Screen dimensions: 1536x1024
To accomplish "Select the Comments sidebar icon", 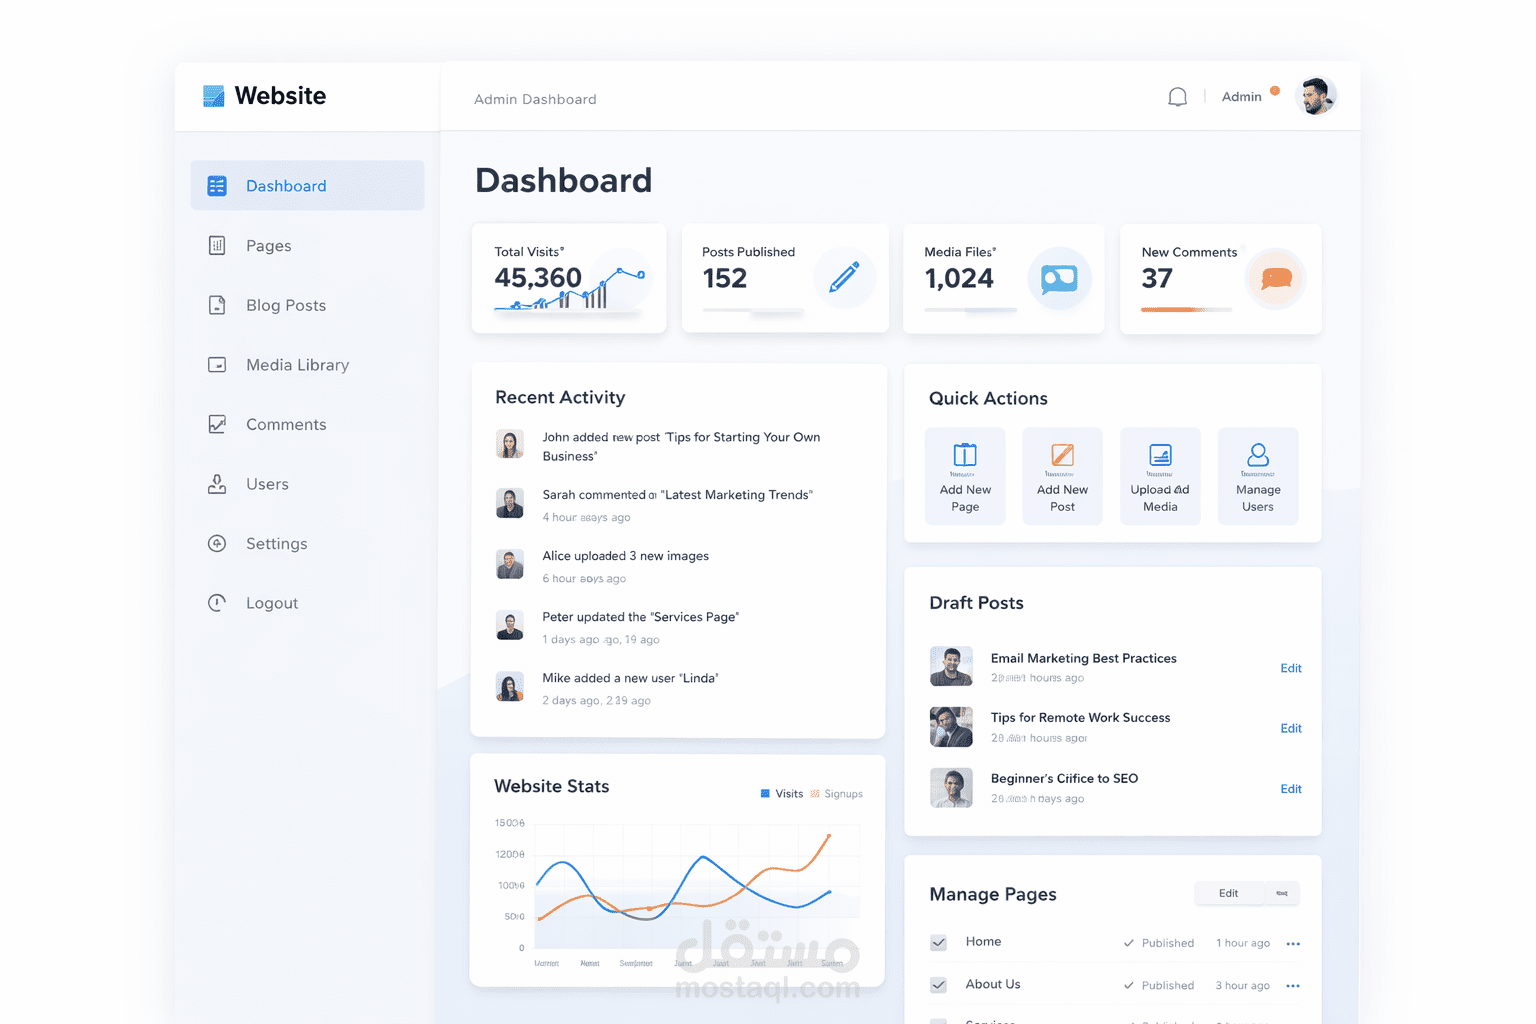I will pyautogui.click(x=217, y=424).
